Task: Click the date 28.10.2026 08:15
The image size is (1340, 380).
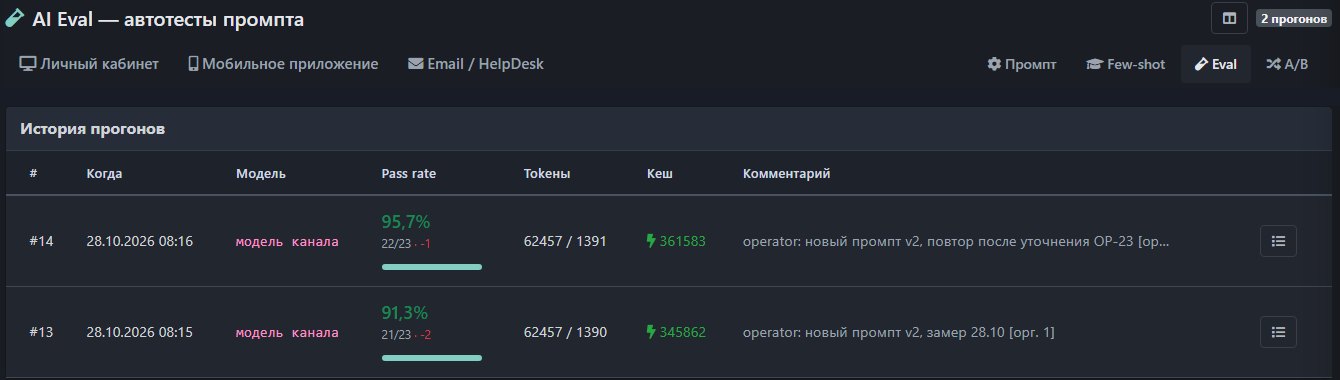Action: 140,332
